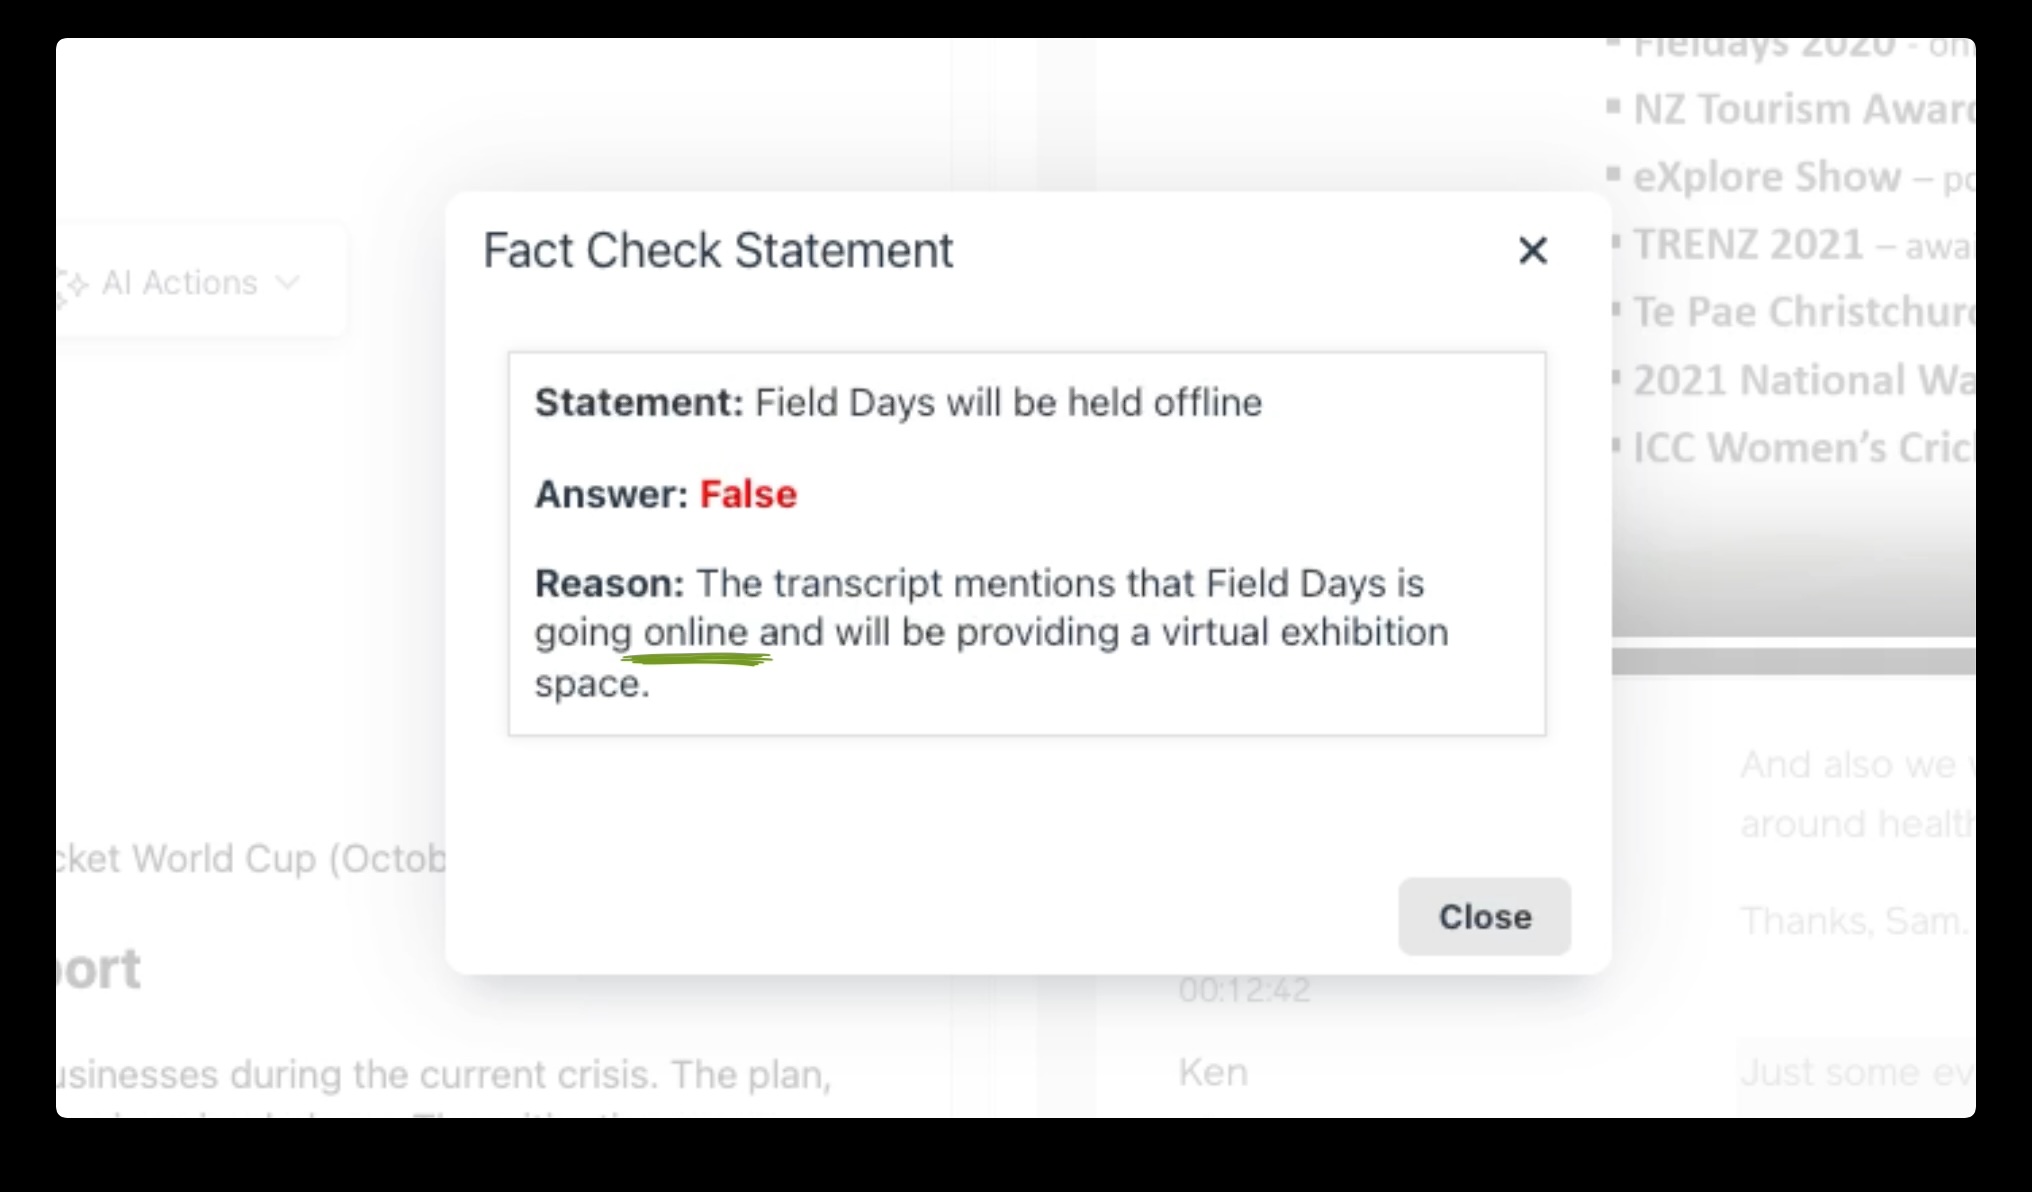
Task: Click the NZ Tourism Awards bullet
Action: 1802,110
